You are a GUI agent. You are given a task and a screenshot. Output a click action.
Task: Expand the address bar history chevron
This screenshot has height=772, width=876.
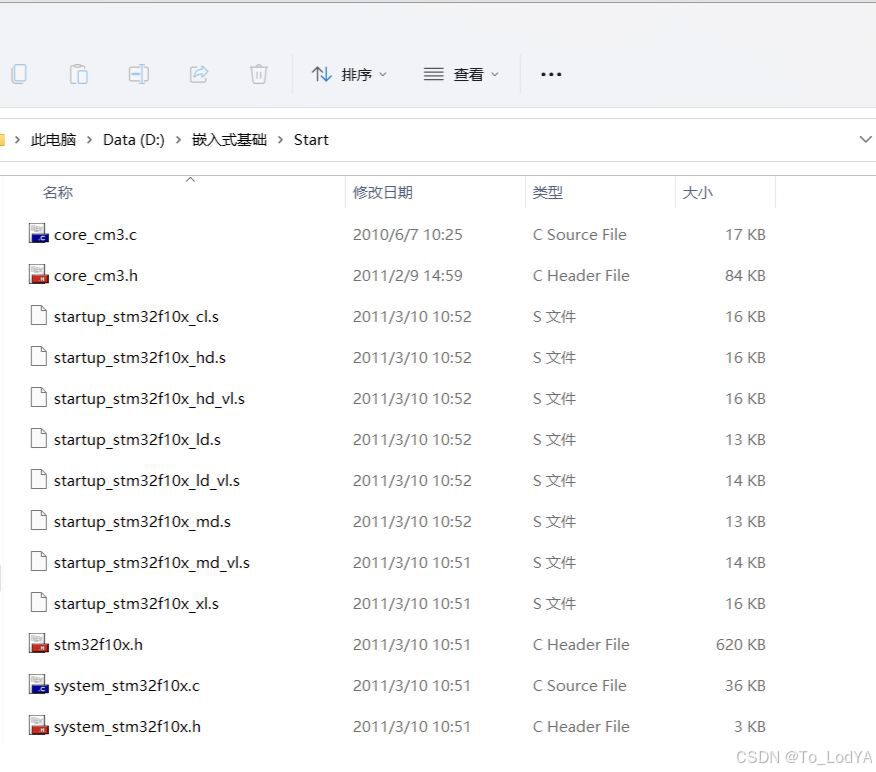pos(865,139)
